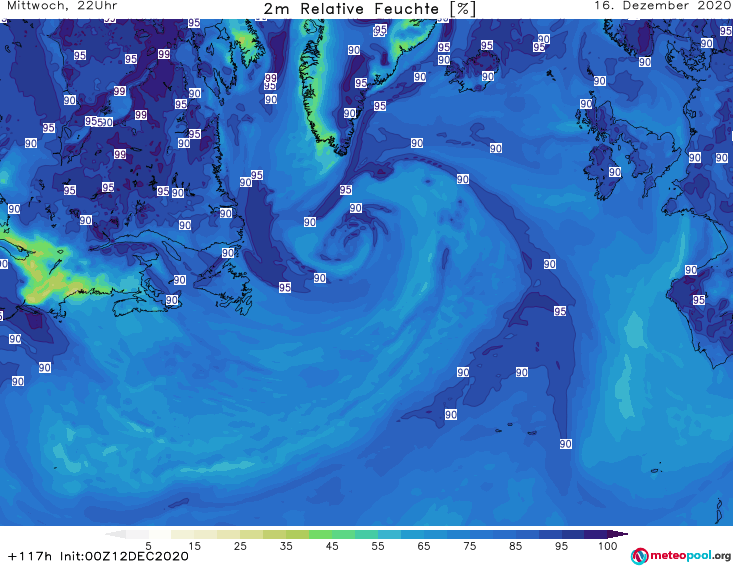Click the 'Init:00Z12DEC2020' run label
Viewport: 733px width, 566px height.
124,556
